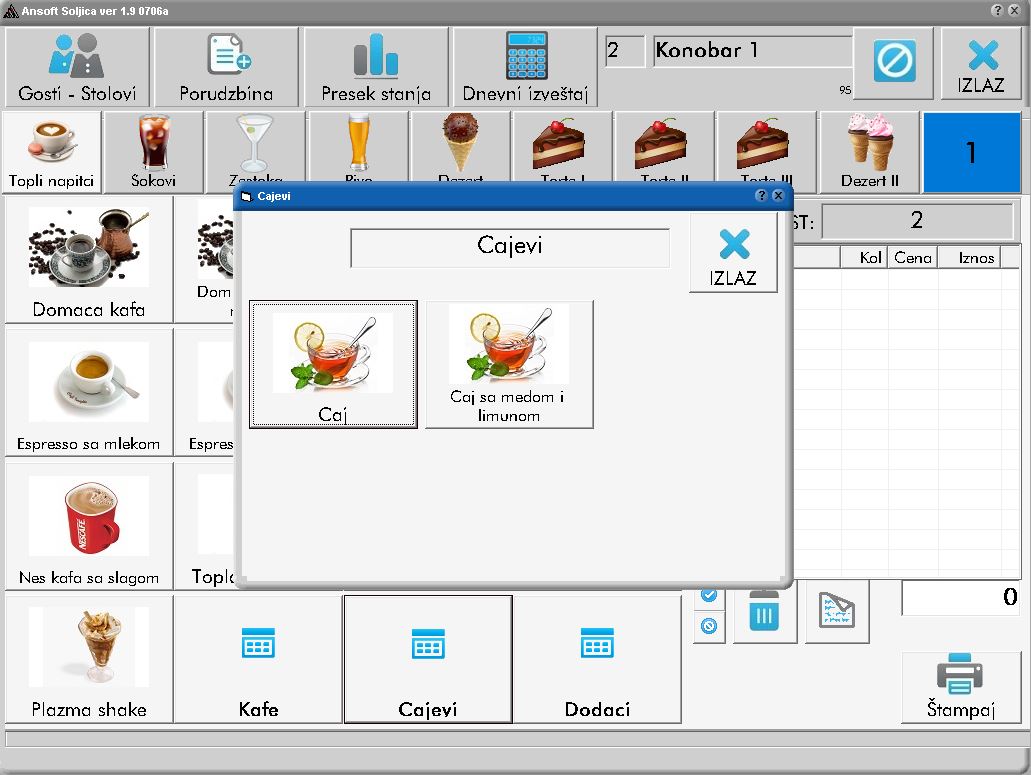Click the small blue checkmark button
Screen dimensions: 1031x775
709,596
